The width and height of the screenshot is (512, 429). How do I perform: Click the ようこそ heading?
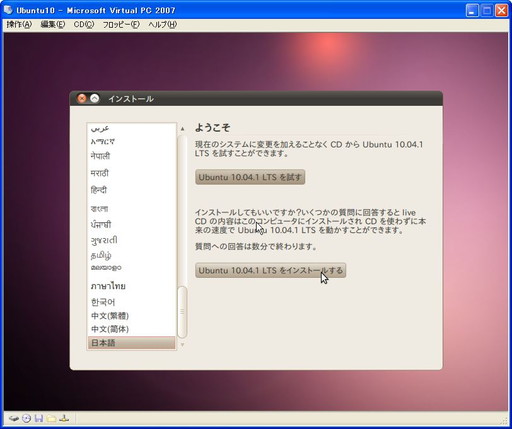213,127
